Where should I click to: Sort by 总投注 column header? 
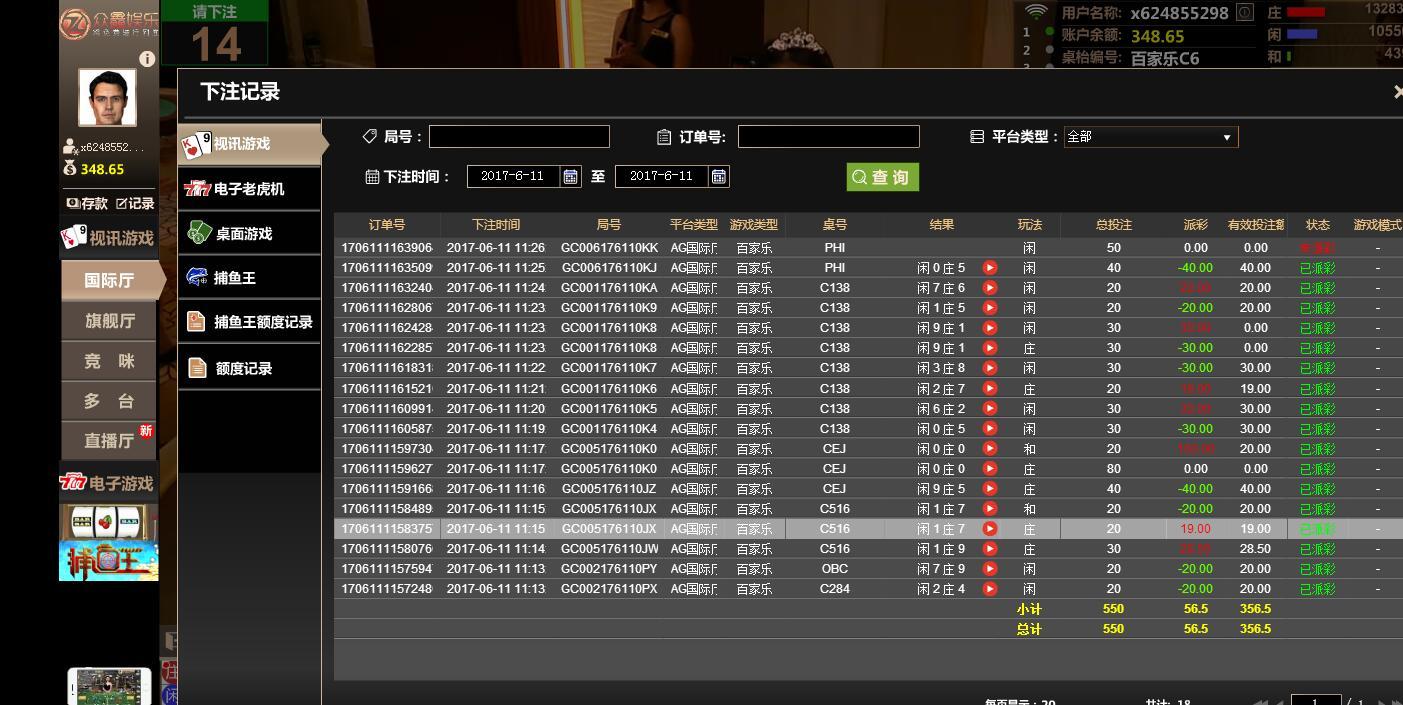1113,225
